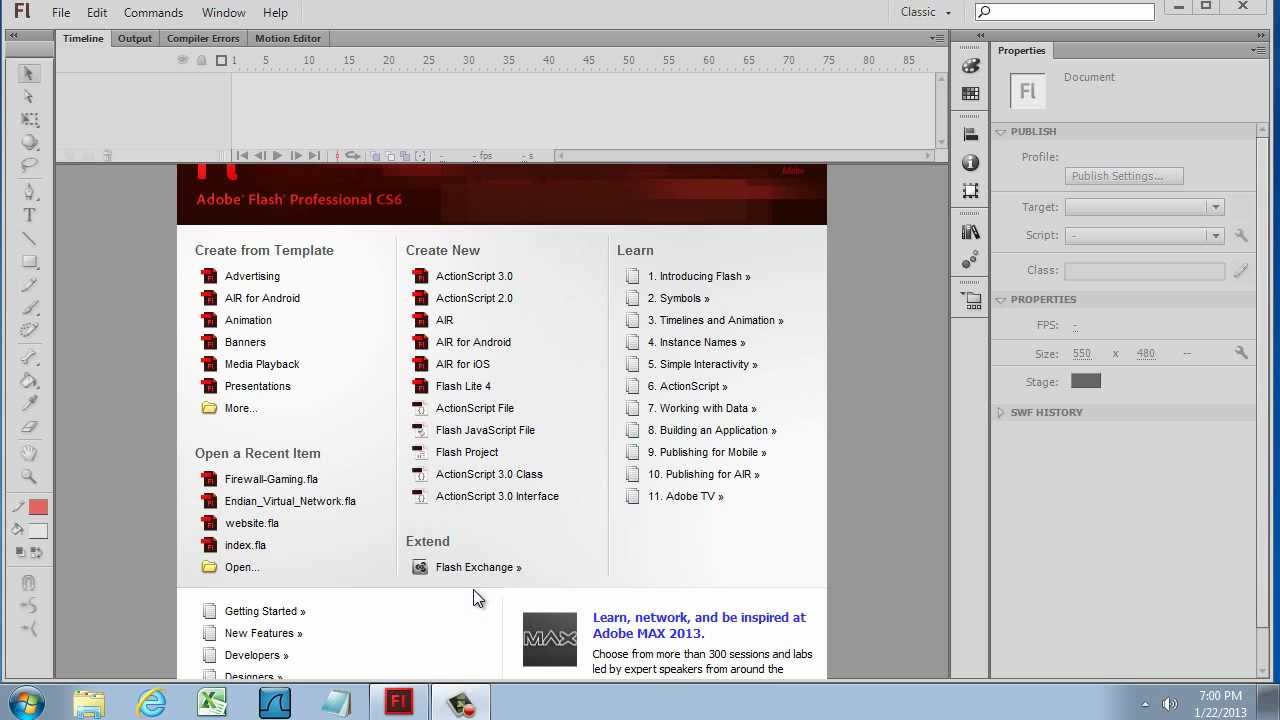Select the Zoom magnifier tool

coord(29,476)
